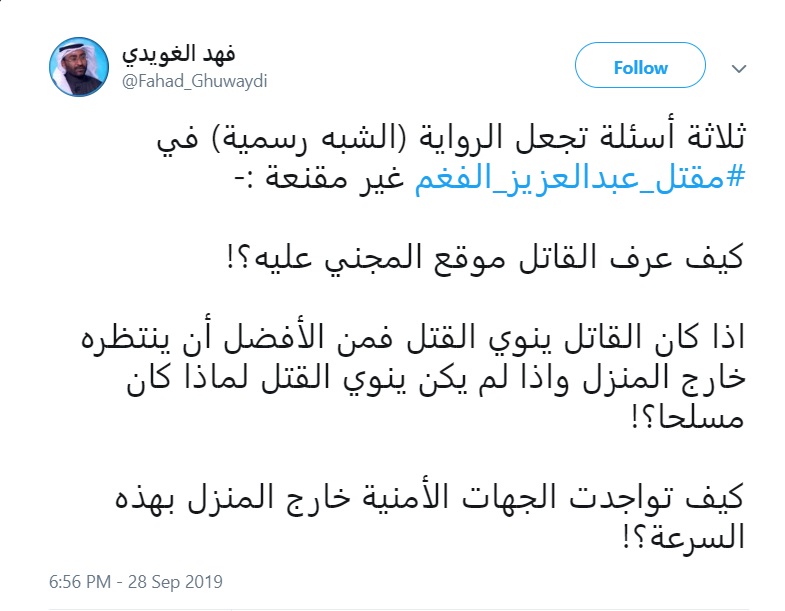
Task: Click the words غير مقنعة after hashtag
Action: point(334,177)
